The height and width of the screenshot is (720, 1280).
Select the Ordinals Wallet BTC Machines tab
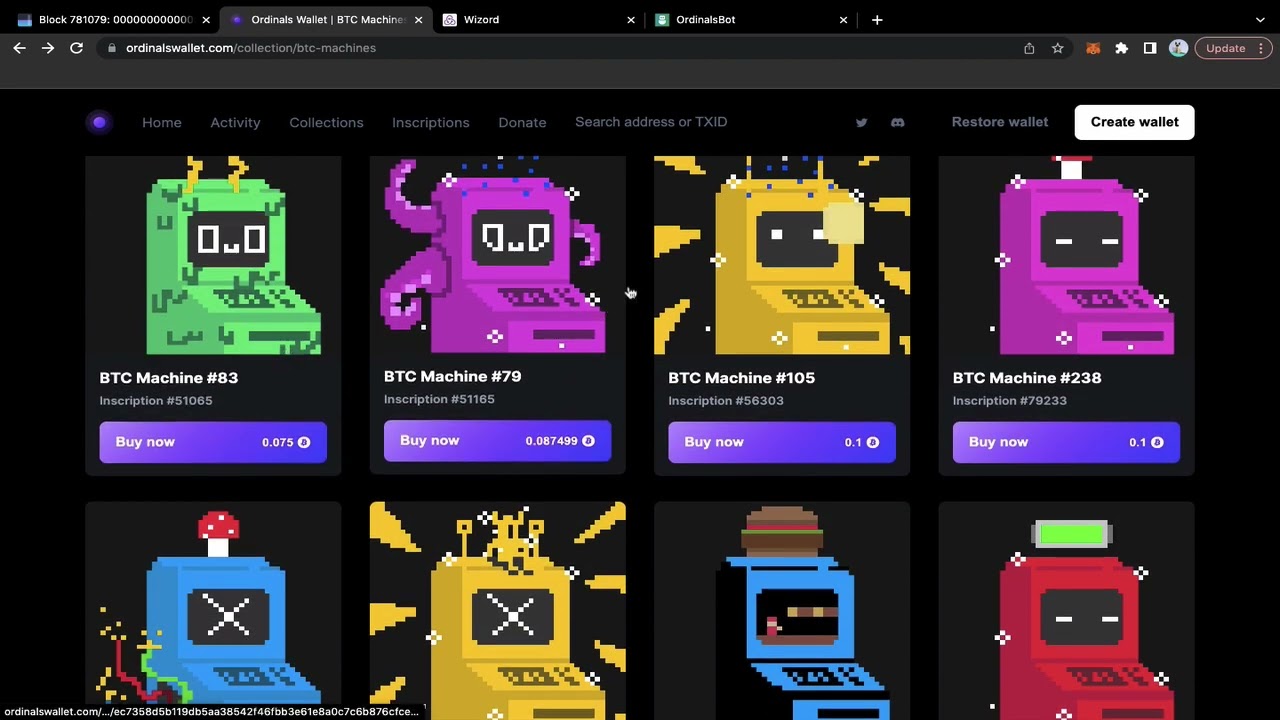[x=326, y=20]
